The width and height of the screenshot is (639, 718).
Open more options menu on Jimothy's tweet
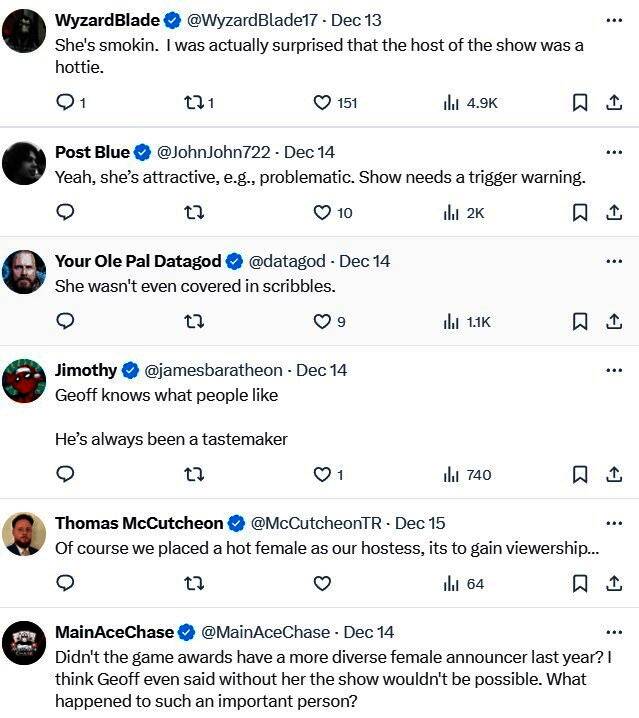613,370
